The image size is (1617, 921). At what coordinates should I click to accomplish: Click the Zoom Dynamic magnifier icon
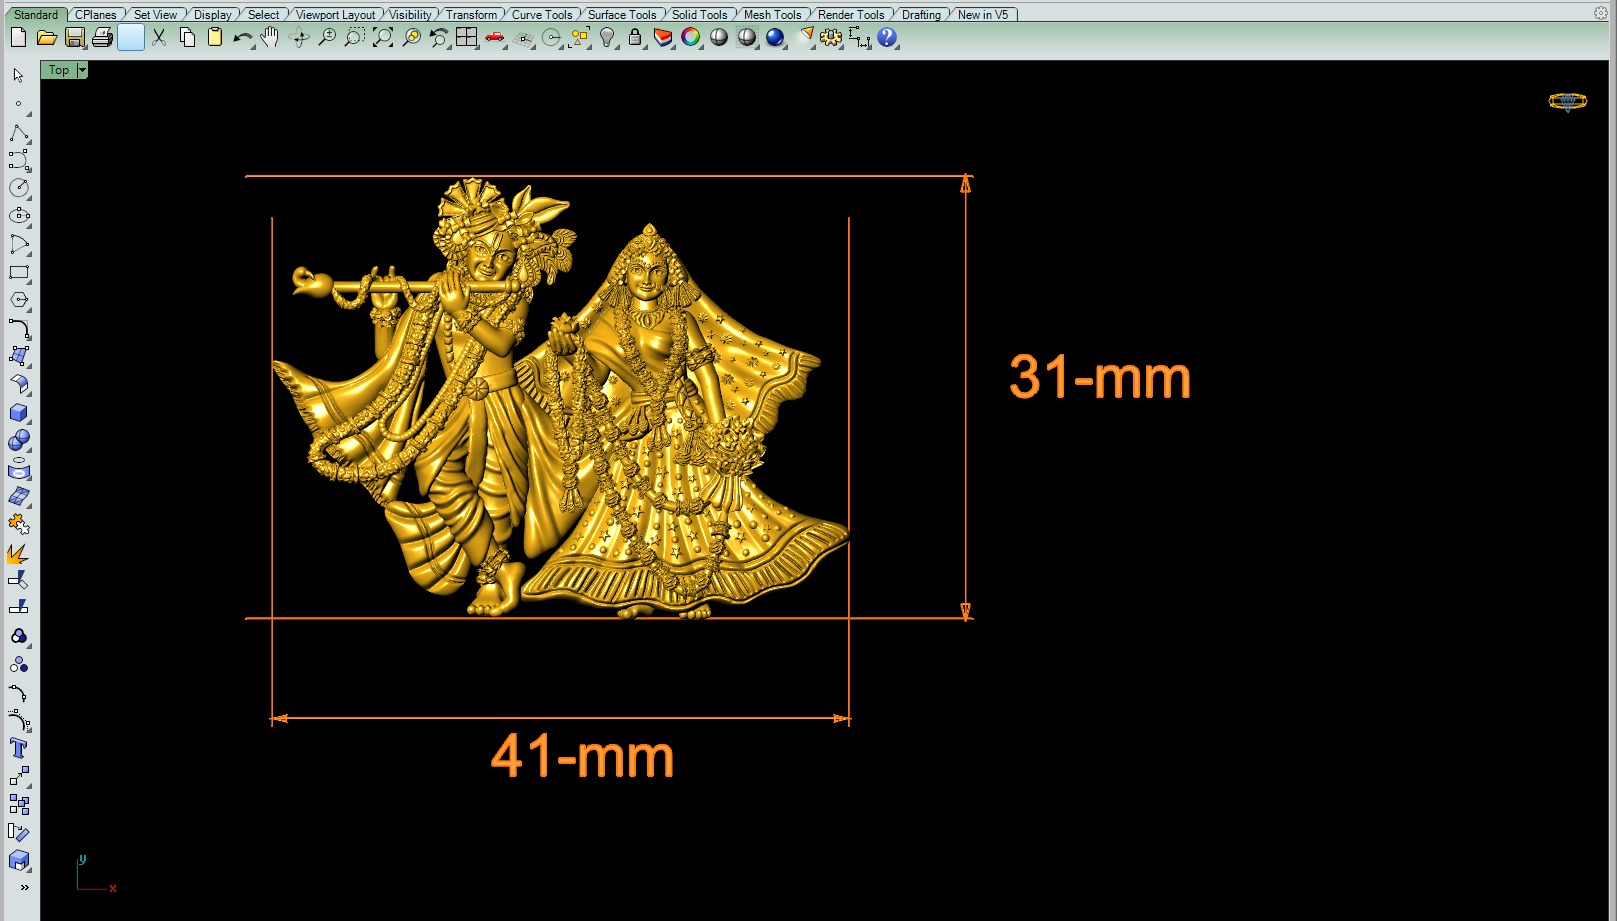tap(327, 38)
